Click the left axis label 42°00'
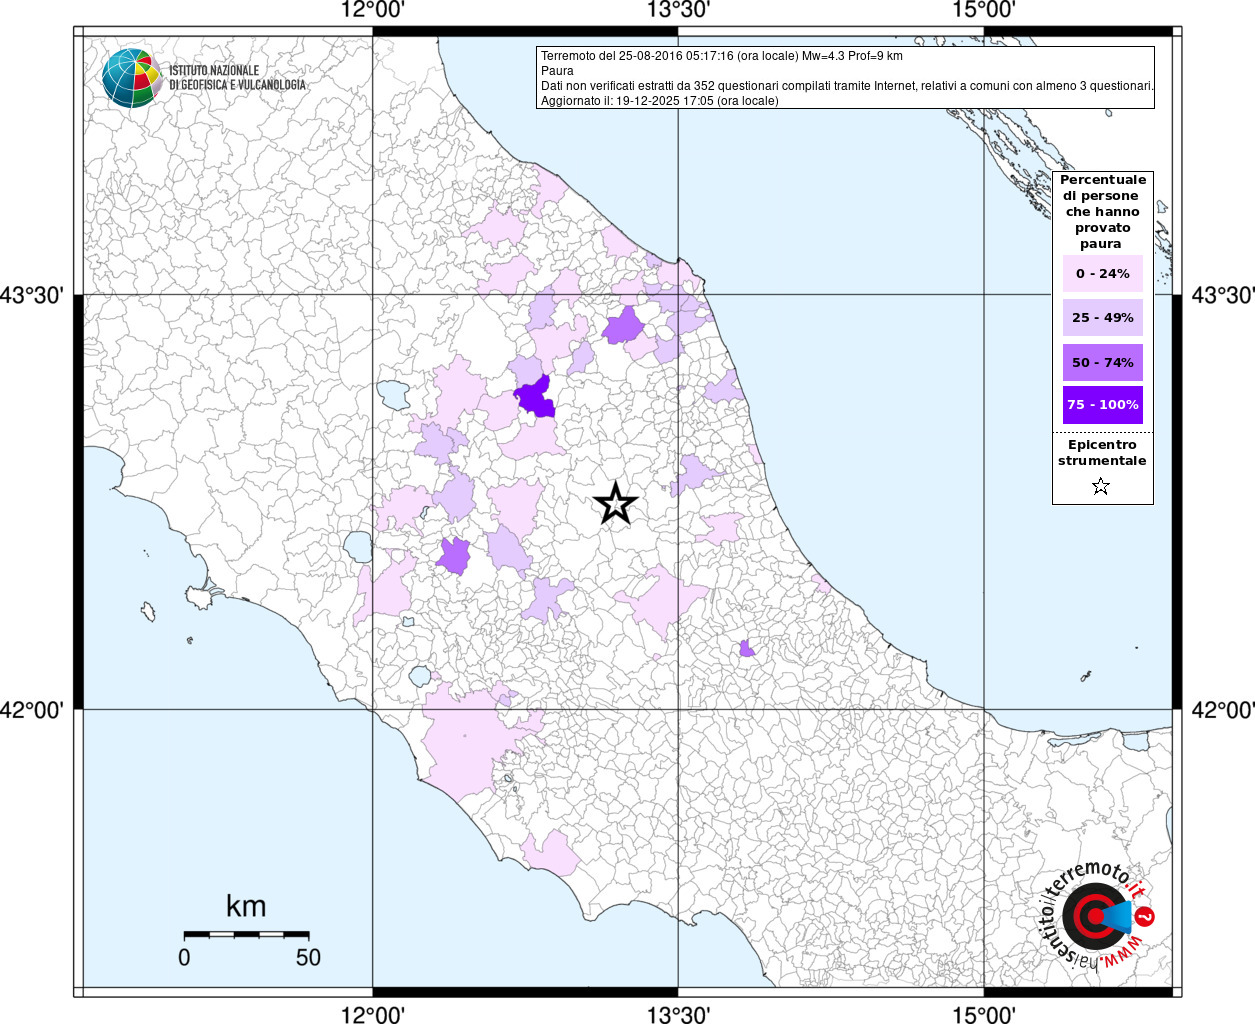The width and height of the screenshot is (1255, 1024). click(x=32, y=710)
